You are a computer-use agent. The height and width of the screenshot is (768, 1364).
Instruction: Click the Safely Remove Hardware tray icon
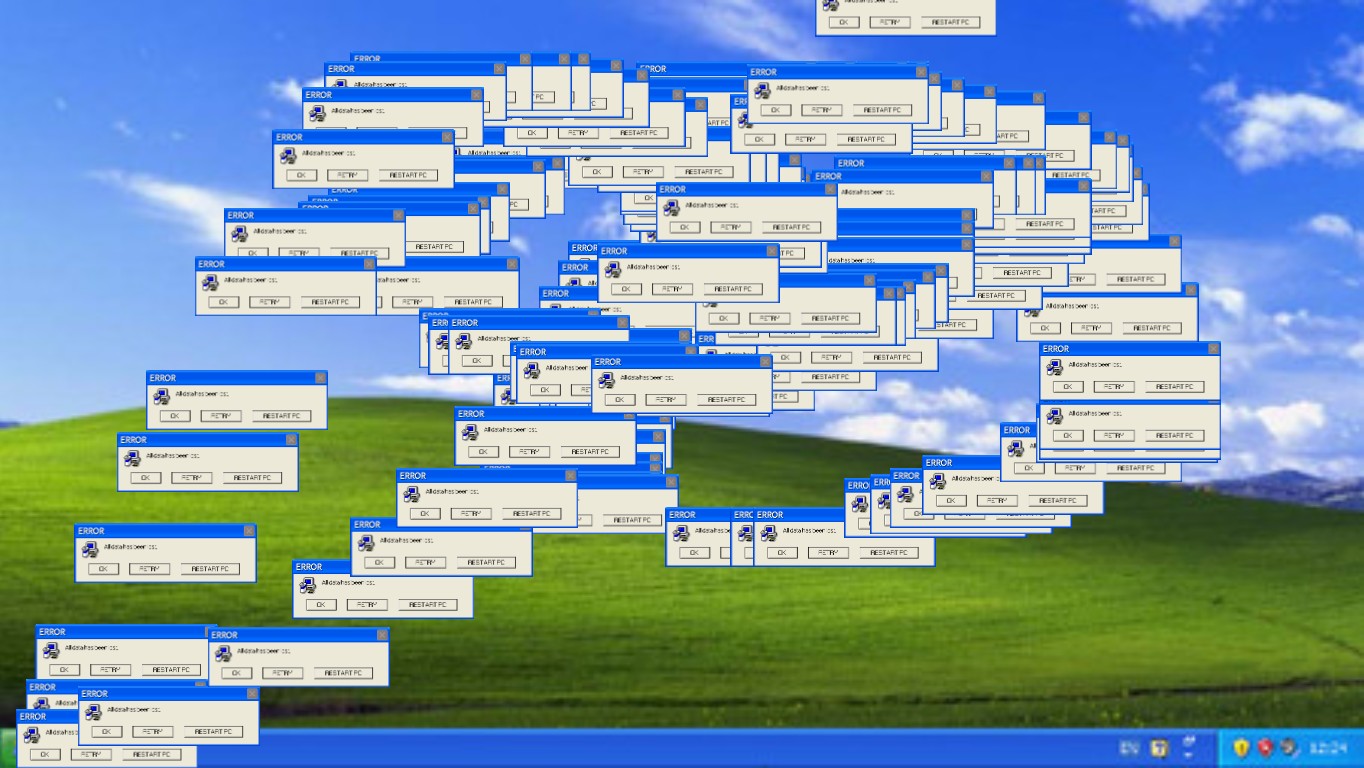[x=1289, y=747]
